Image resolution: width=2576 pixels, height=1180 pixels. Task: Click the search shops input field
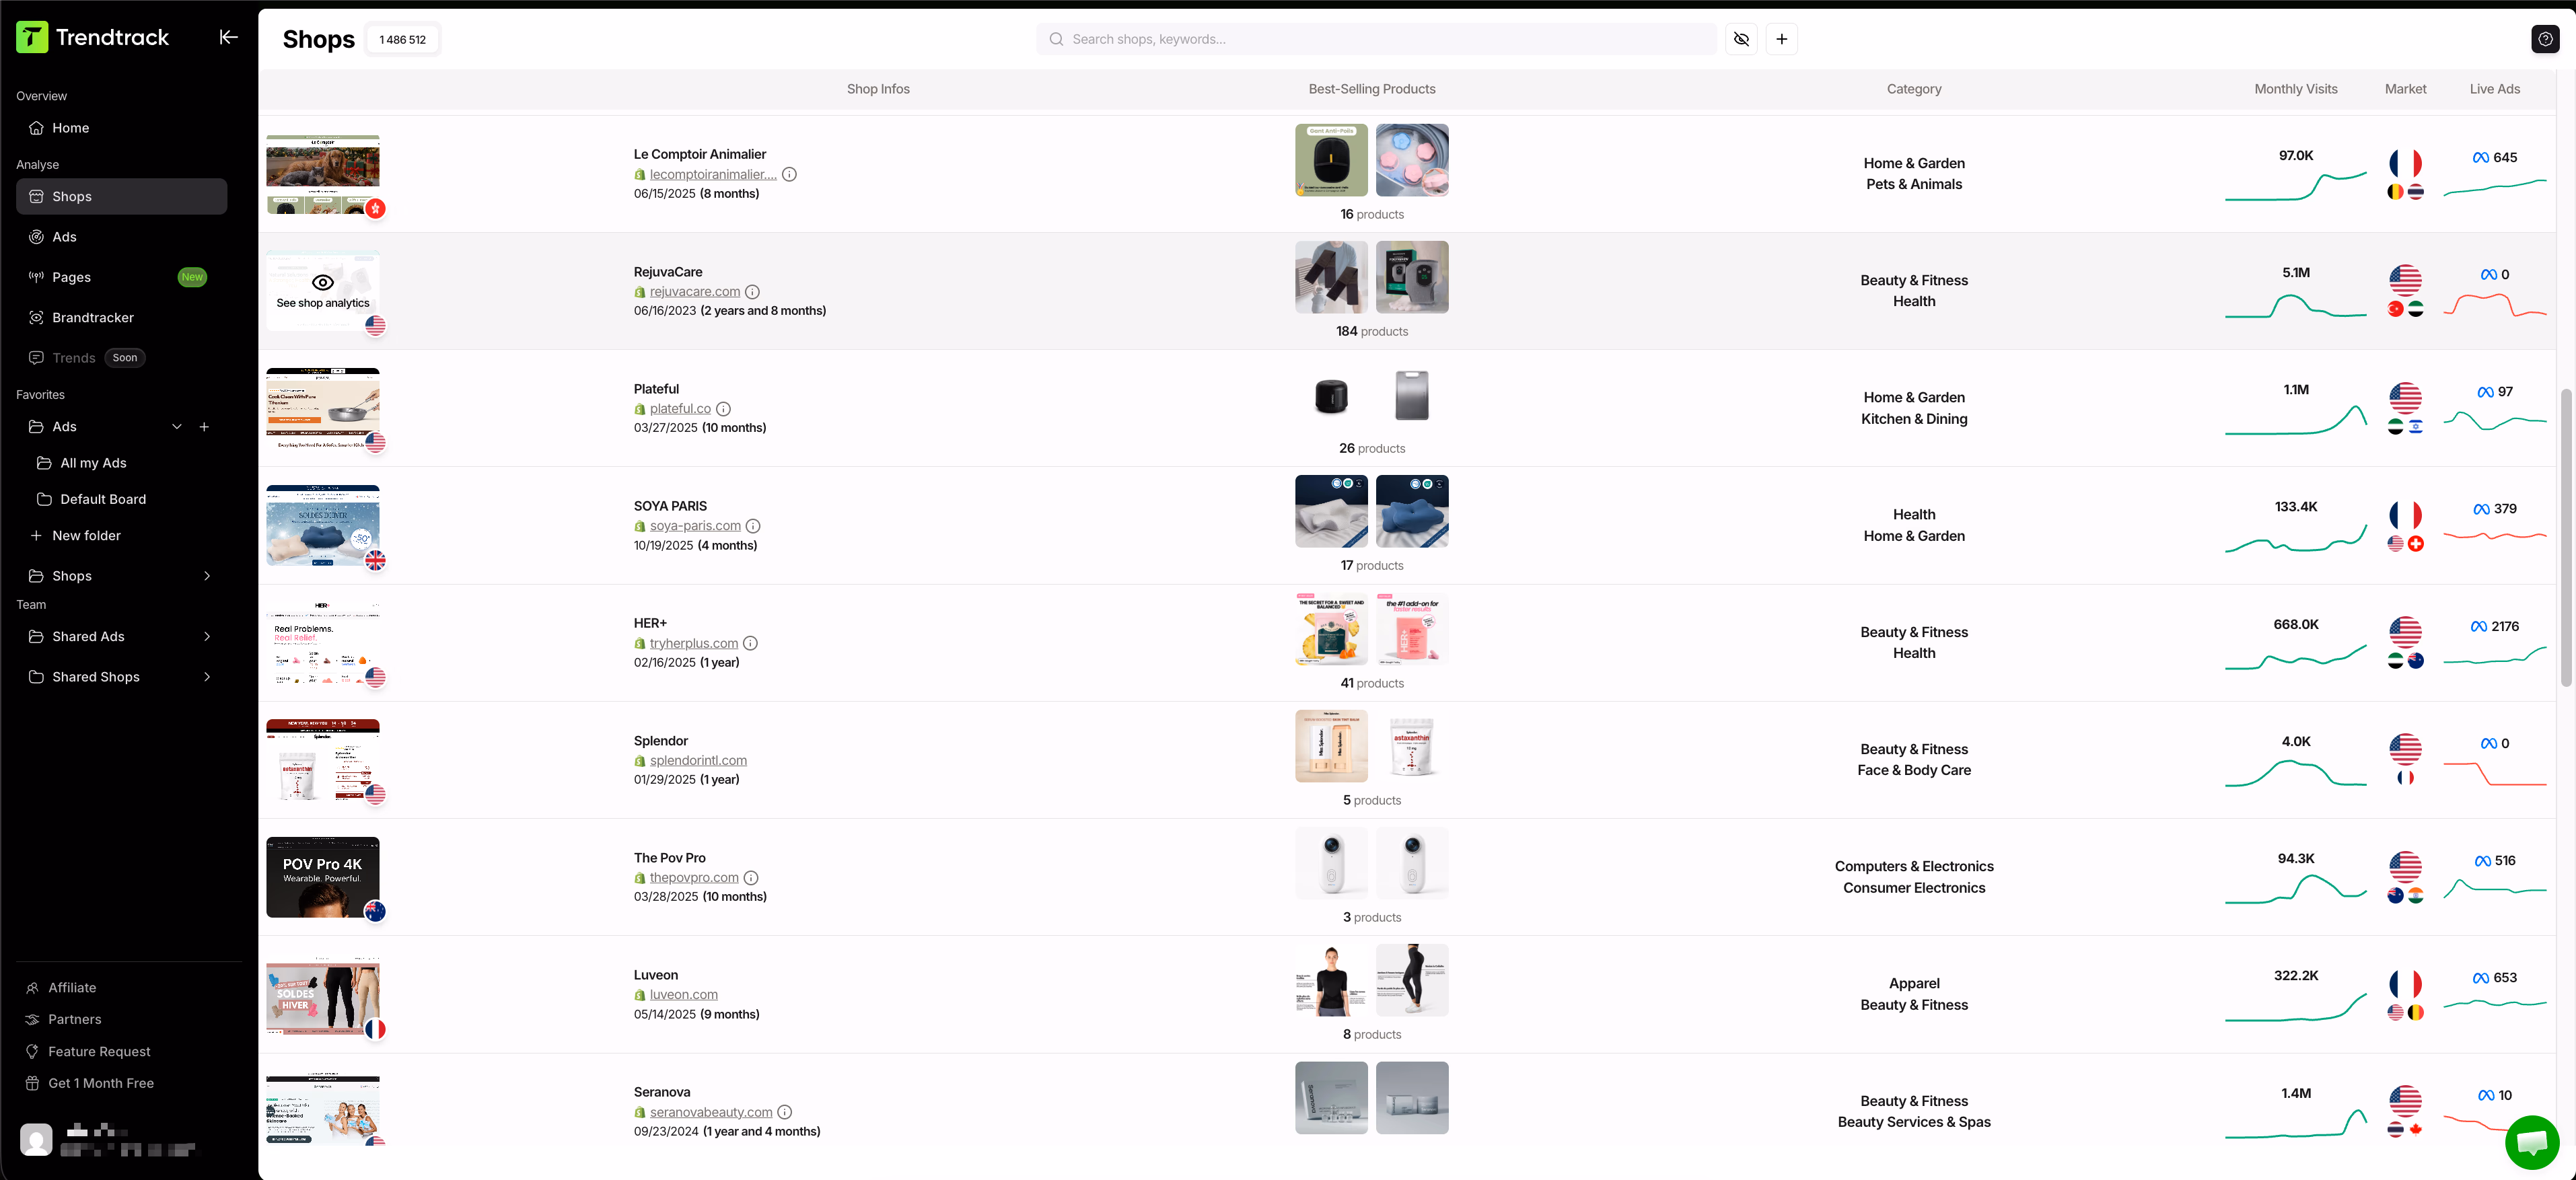[1375, 38]
